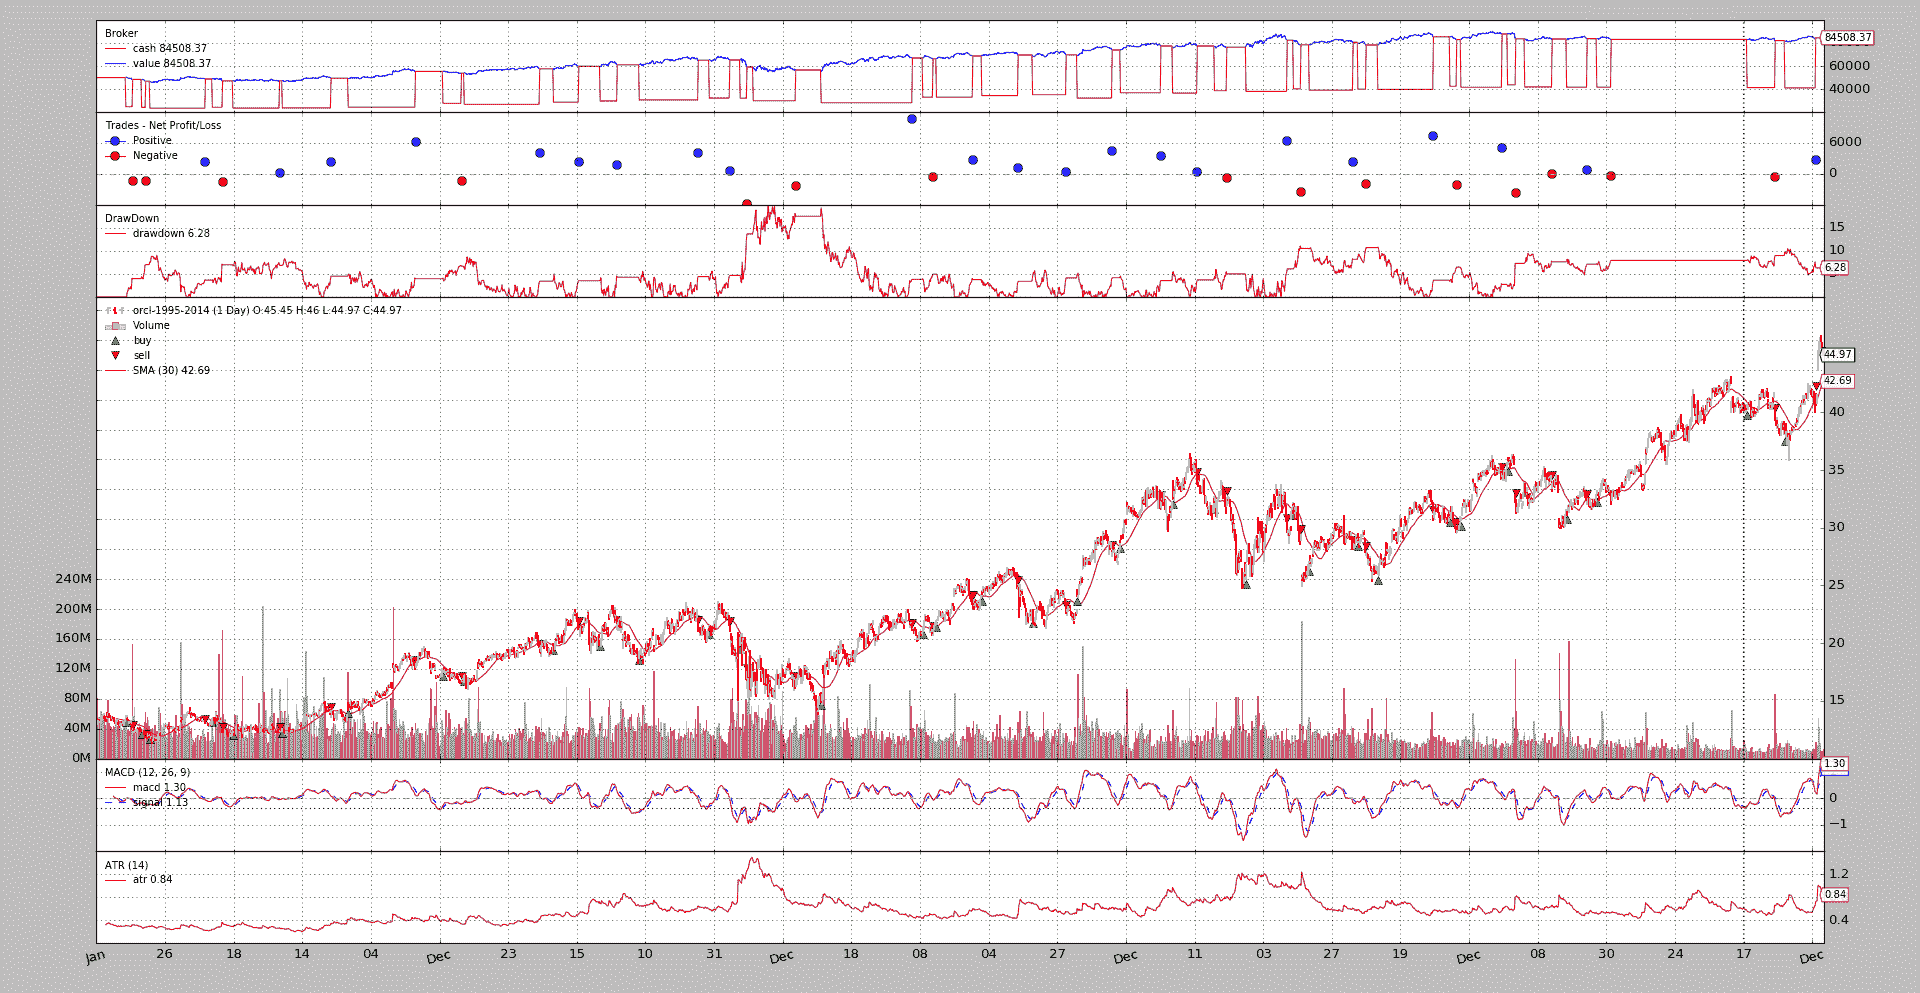Image resolution: width=1920 pixels, height=993 pixels.
Task: Click the '31' date axis label
Action: point(714,953)
